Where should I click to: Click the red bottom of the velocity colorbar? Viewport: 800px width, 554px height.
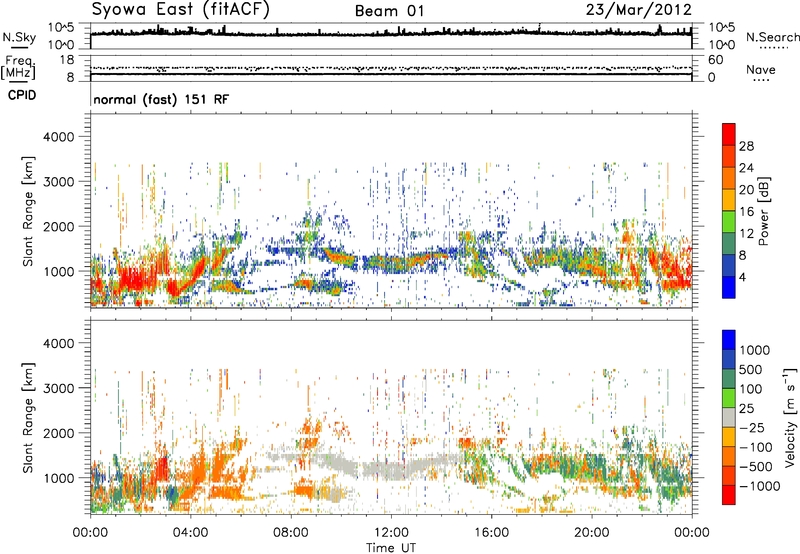729,495
